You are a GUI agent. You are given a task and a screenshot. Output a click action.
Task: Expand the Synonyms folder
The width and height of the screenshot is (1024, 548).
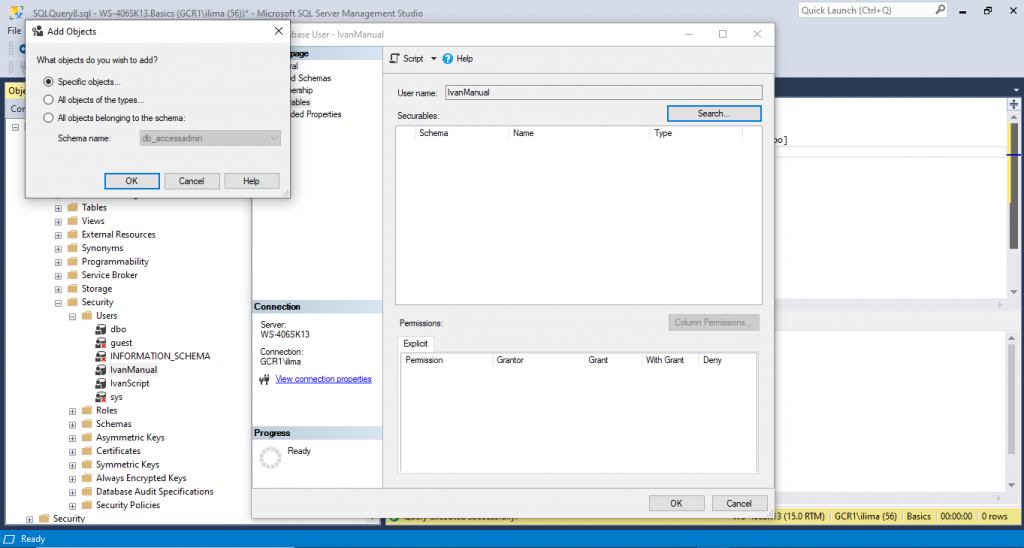(x=58, y=249)
